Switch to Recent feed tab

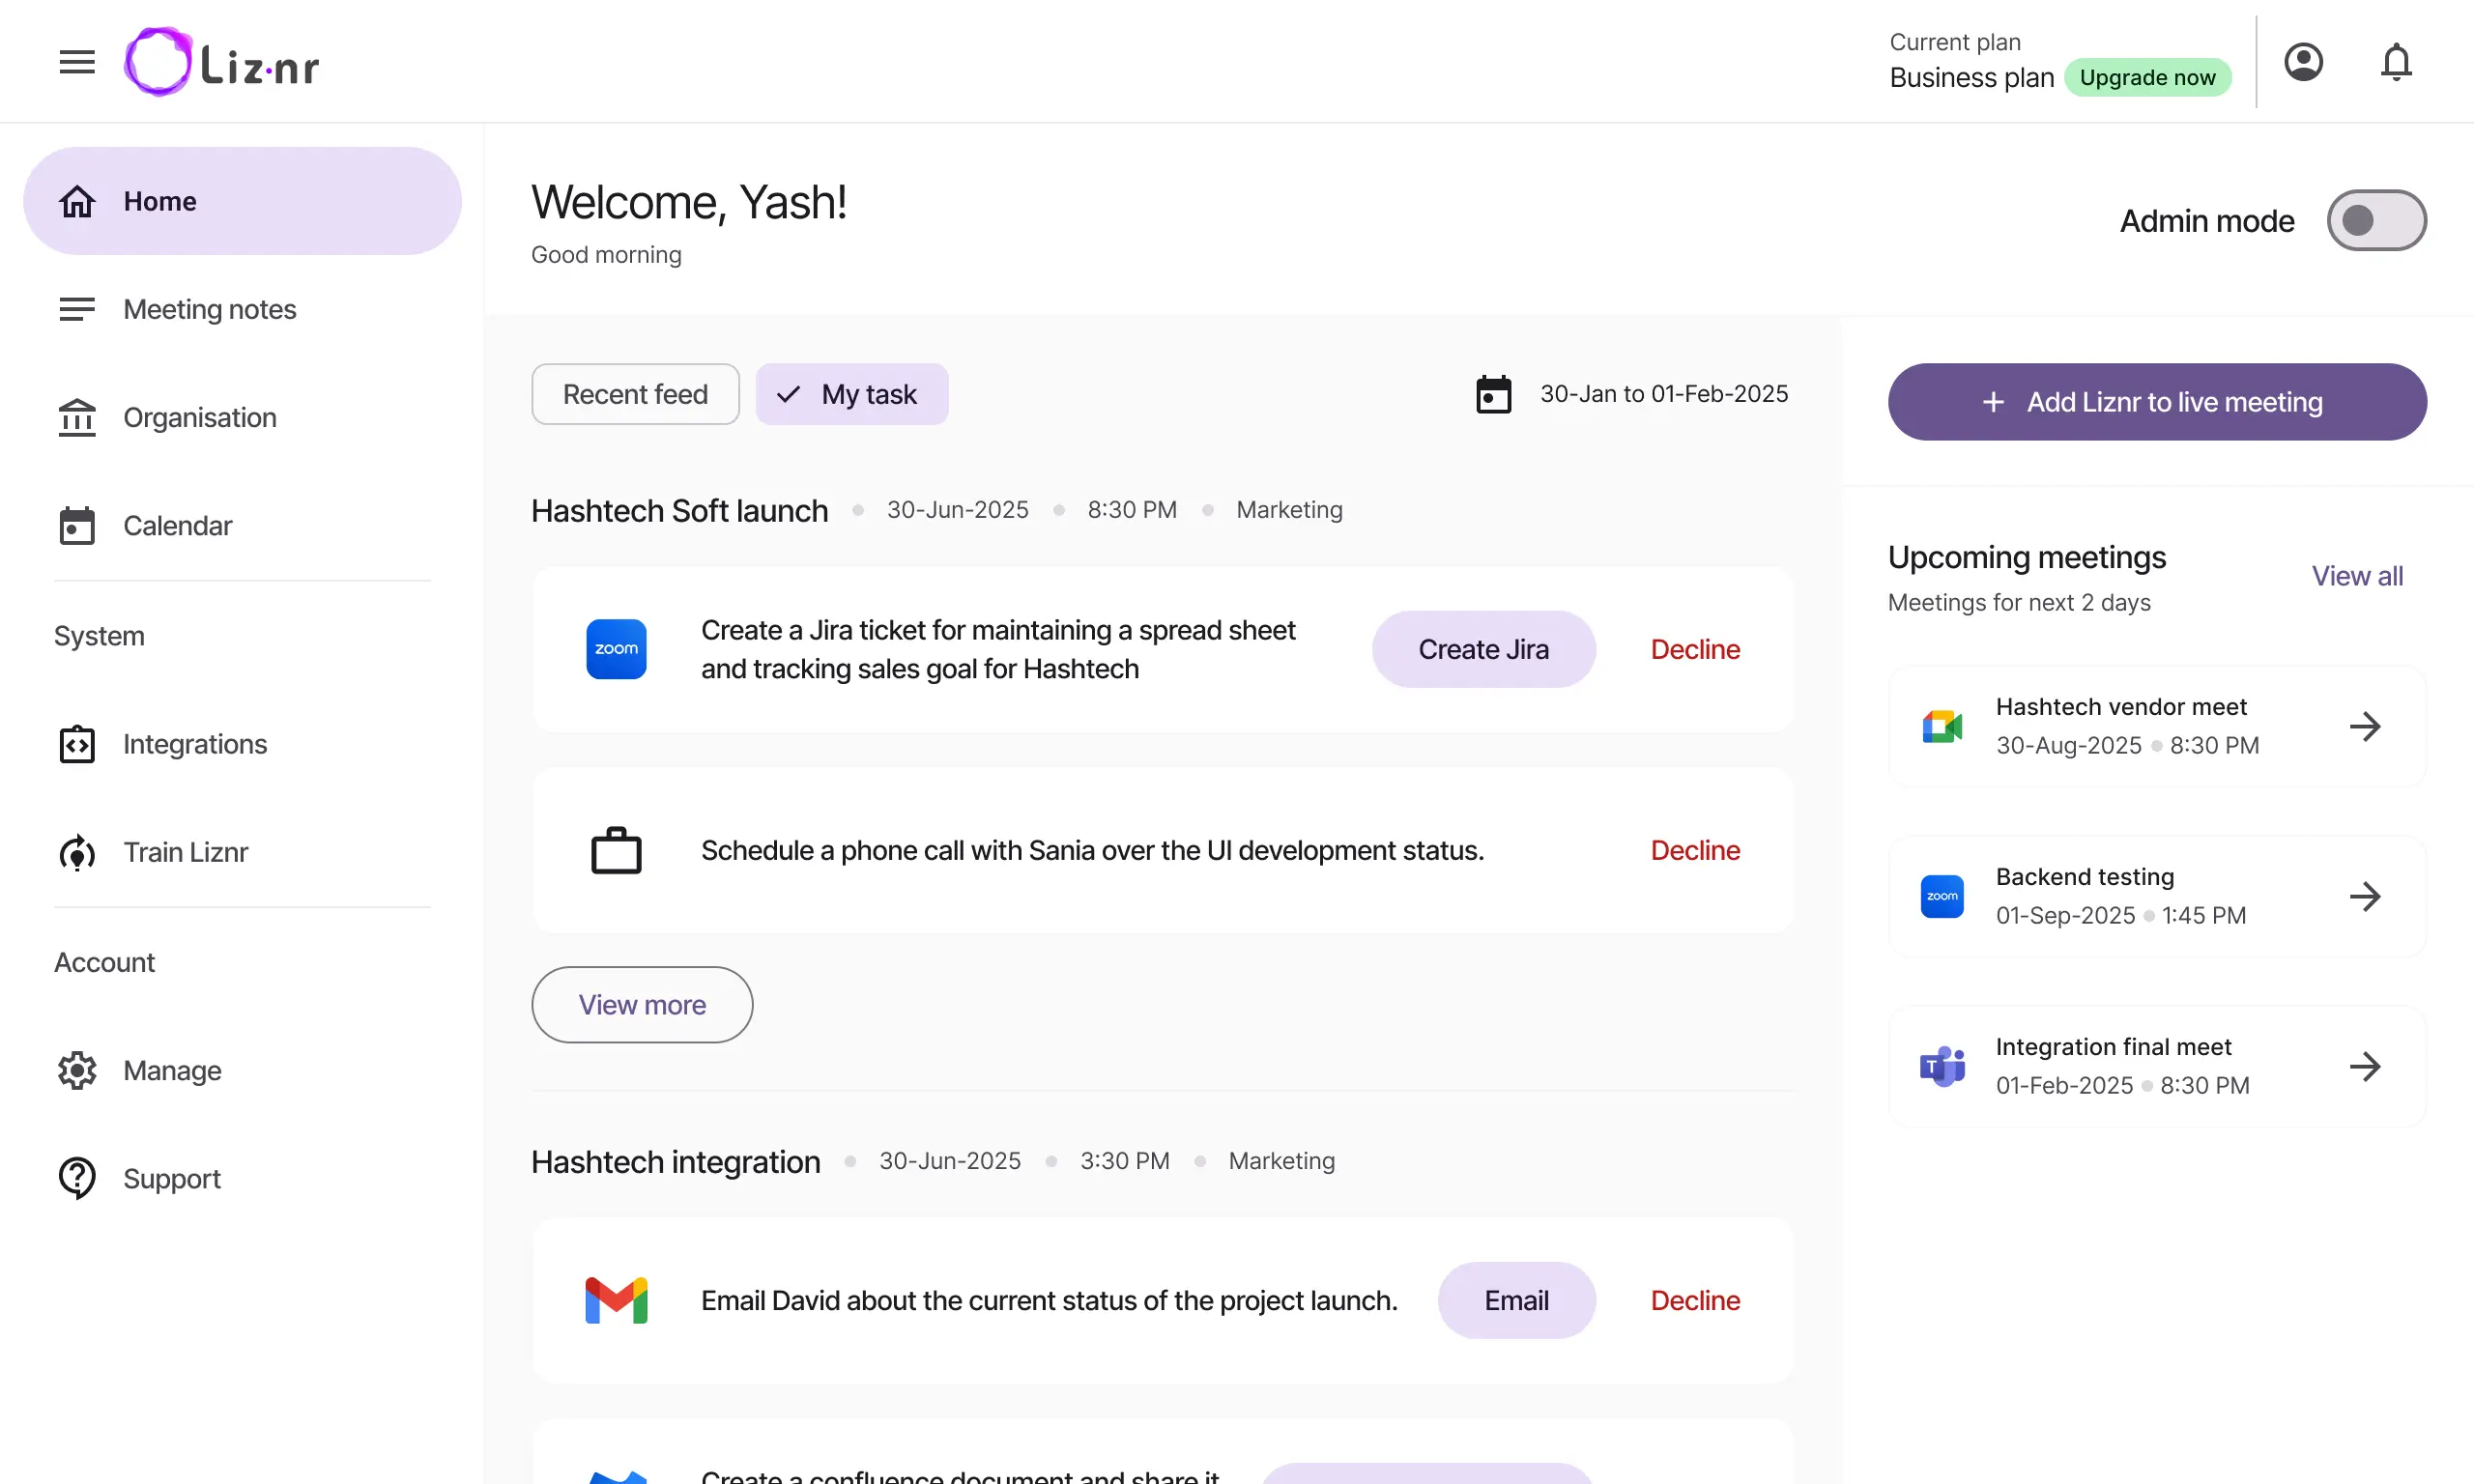coord(635,394)
